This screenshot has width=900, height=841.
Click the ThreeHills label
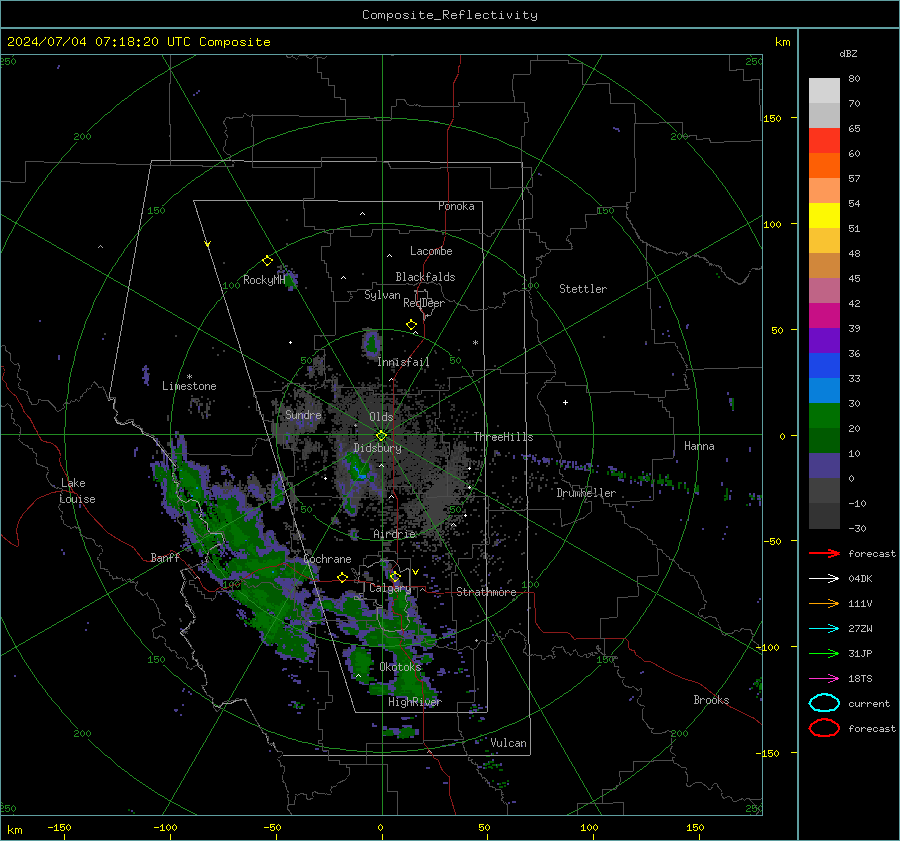click(503, 437)
